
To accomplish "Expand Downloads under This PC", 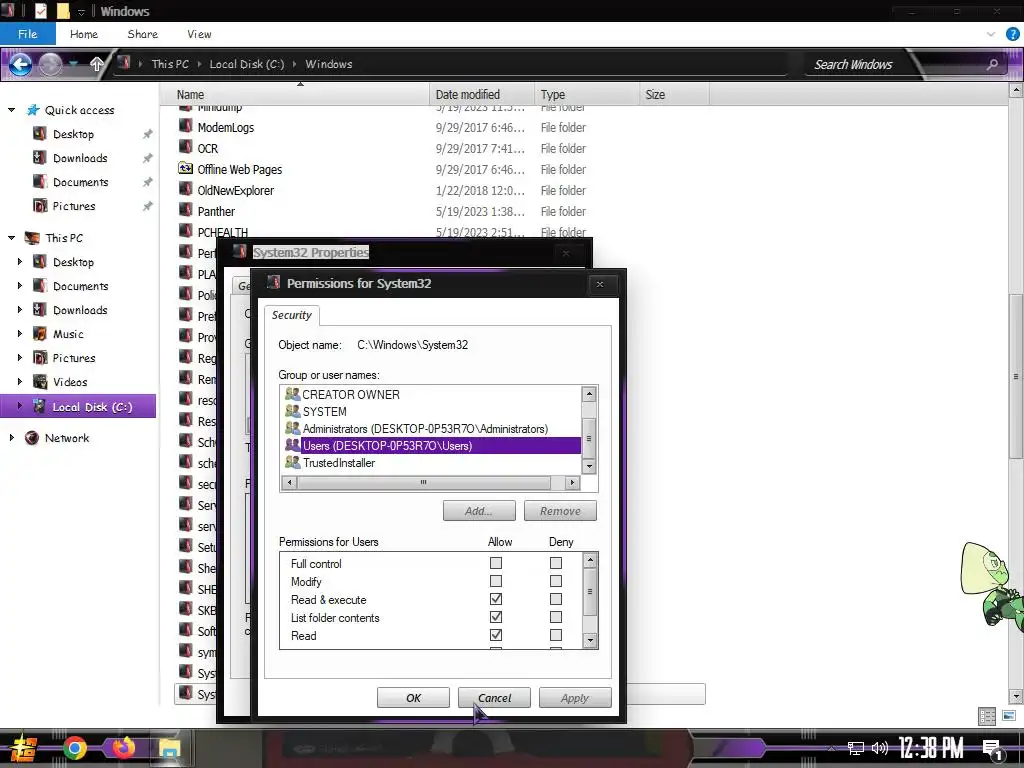I will pos(20,310).
